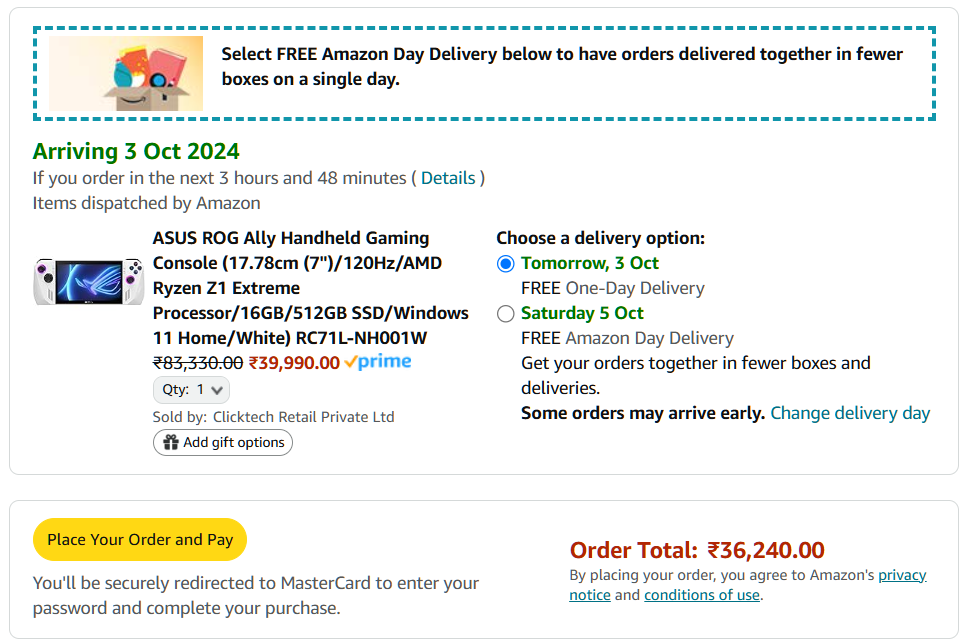Click the ₹39,990.00 discounted price
Screen dimensions: 967x643
point(294,363)
